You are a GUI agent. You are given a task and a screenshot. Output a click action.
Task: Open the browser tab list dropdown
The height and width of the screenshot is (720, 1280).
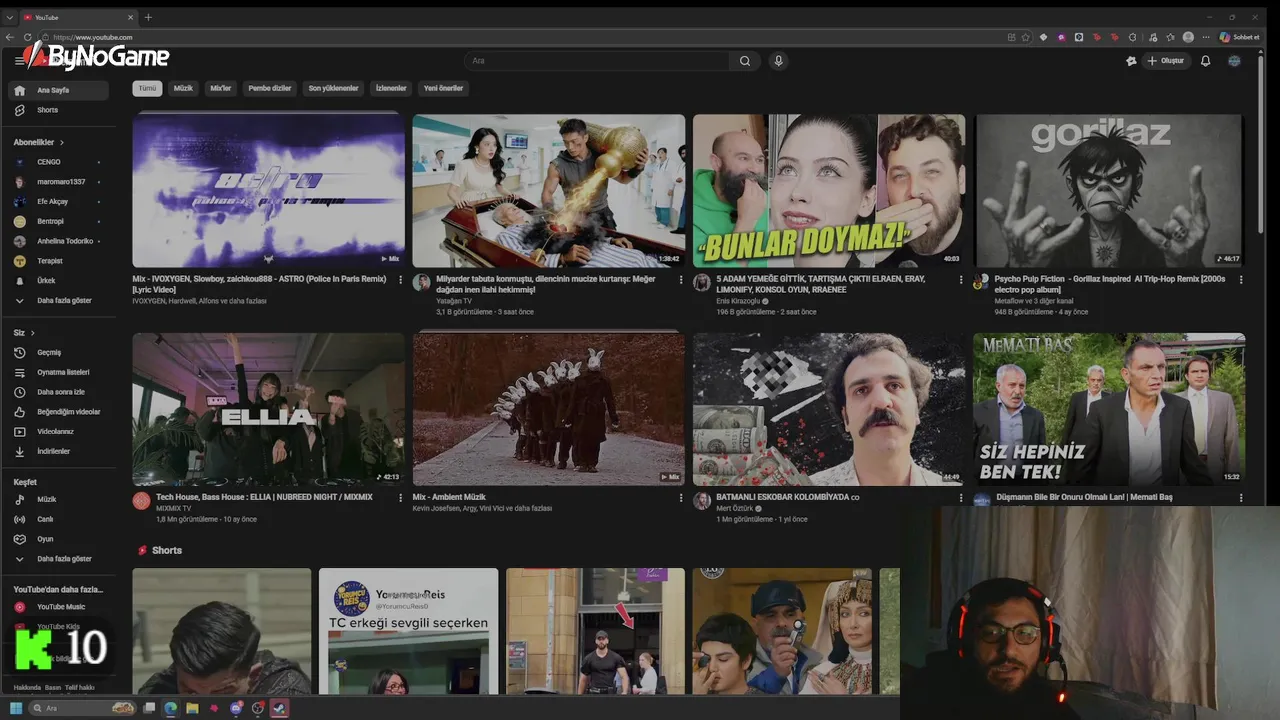(10, 17)
